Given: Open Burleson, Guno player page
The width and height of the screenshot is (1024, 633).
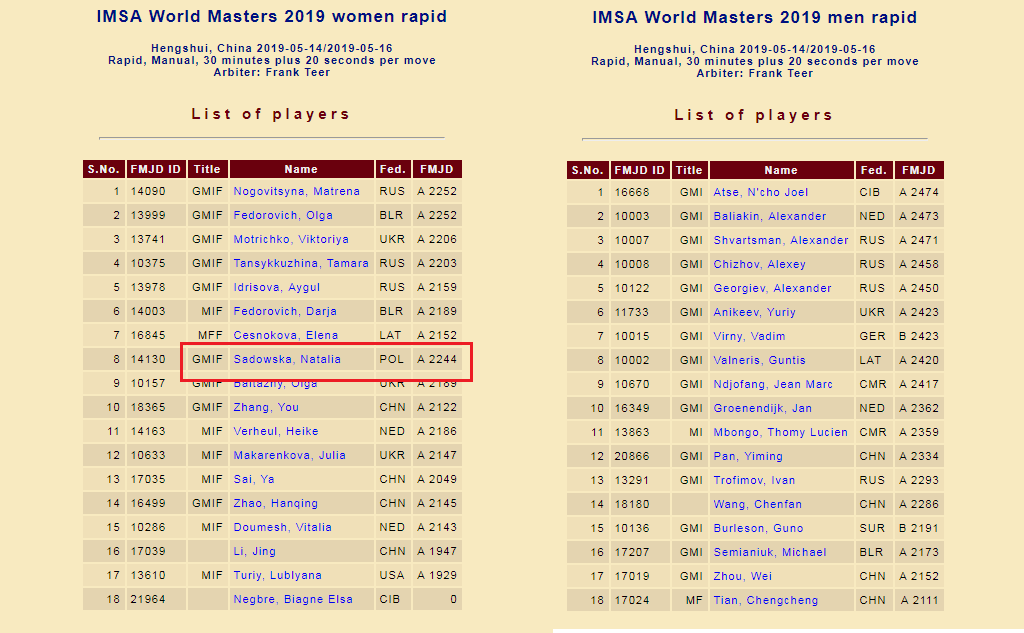Looking at the screenshot, I should tap(759, 528).
